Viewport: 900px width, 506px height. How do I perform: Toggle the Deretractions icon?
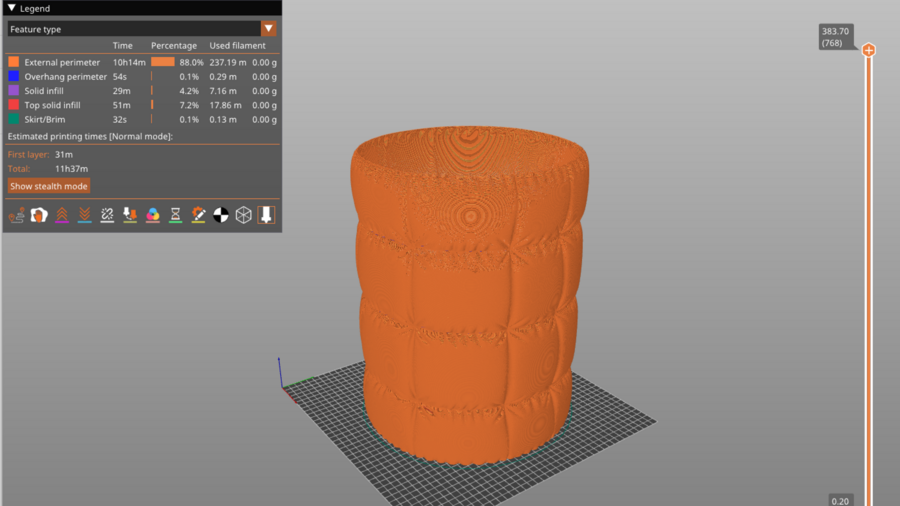point(85,215)
